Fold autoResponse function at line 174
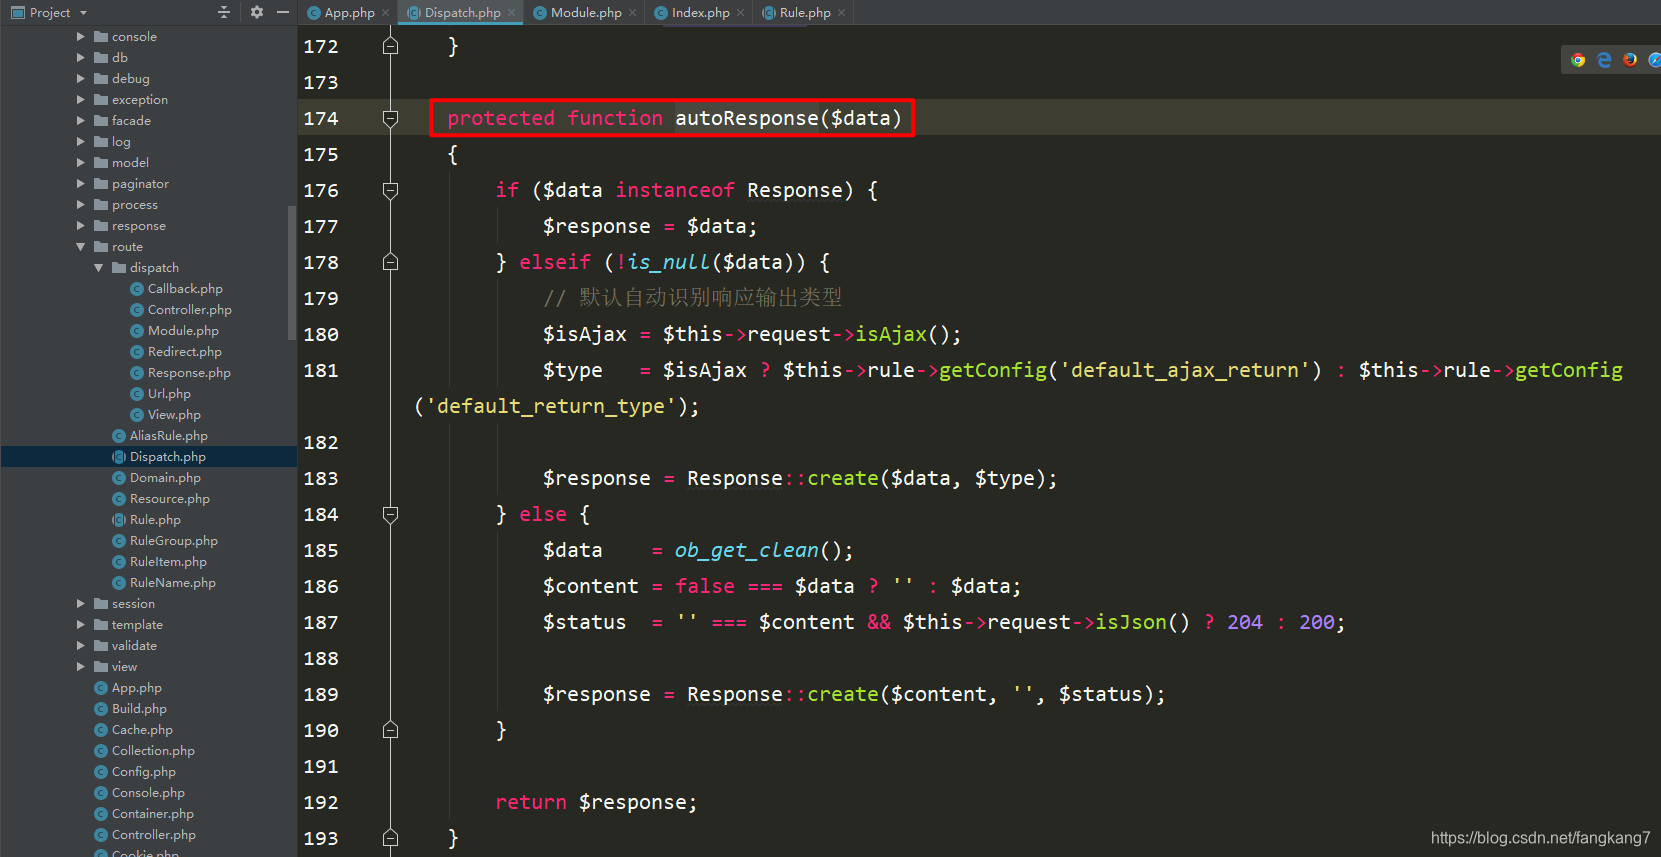This screenshot has height=857, width=1661. [x=391, y=118]
